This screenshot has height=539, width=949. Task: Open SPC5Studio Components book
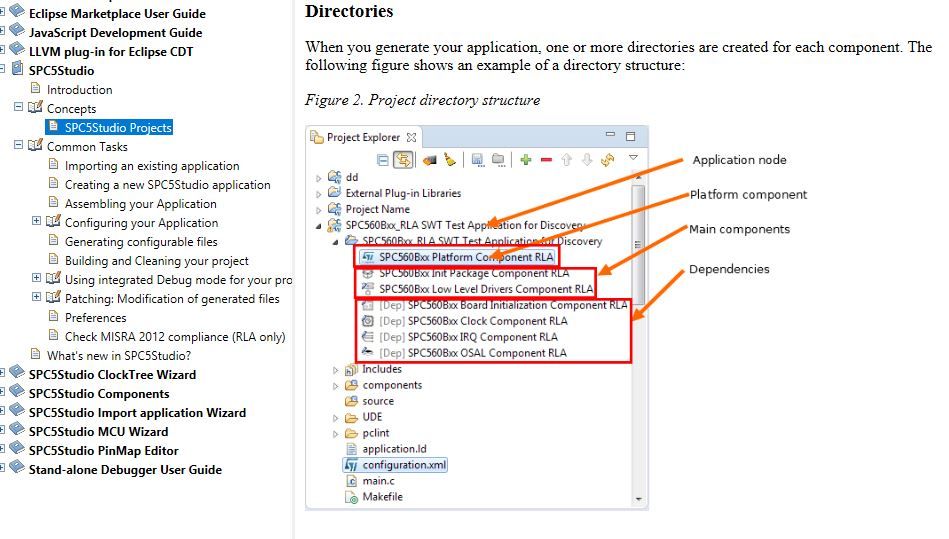[99, 394]
